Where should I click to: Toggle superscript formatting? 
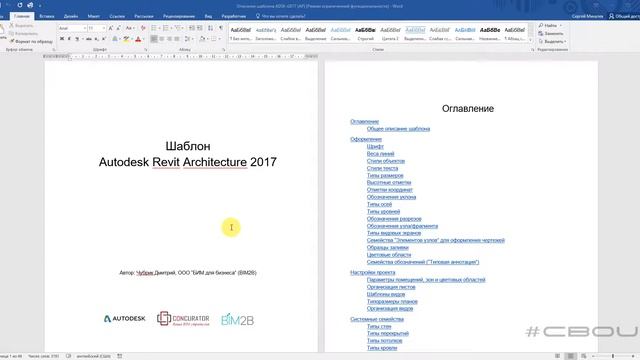point(104,39)
